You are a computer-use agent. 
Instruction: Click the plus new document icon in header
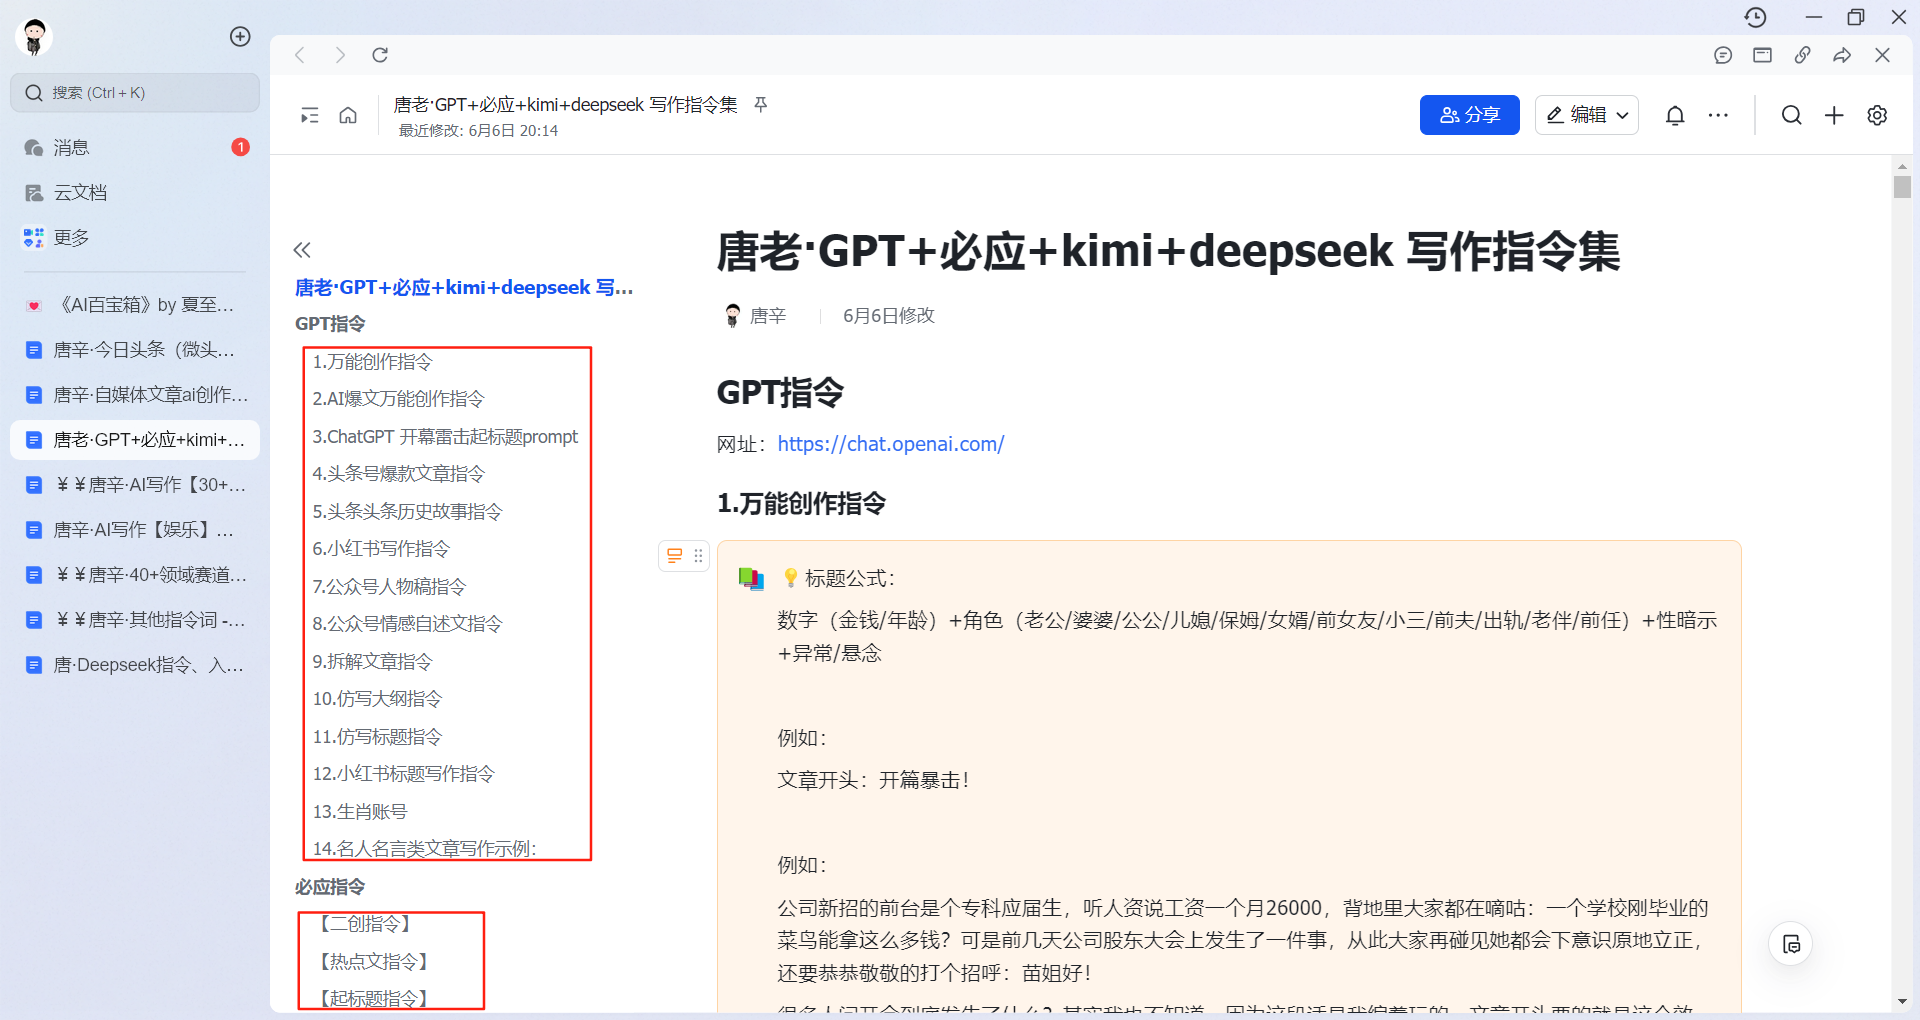[1834, 116]
